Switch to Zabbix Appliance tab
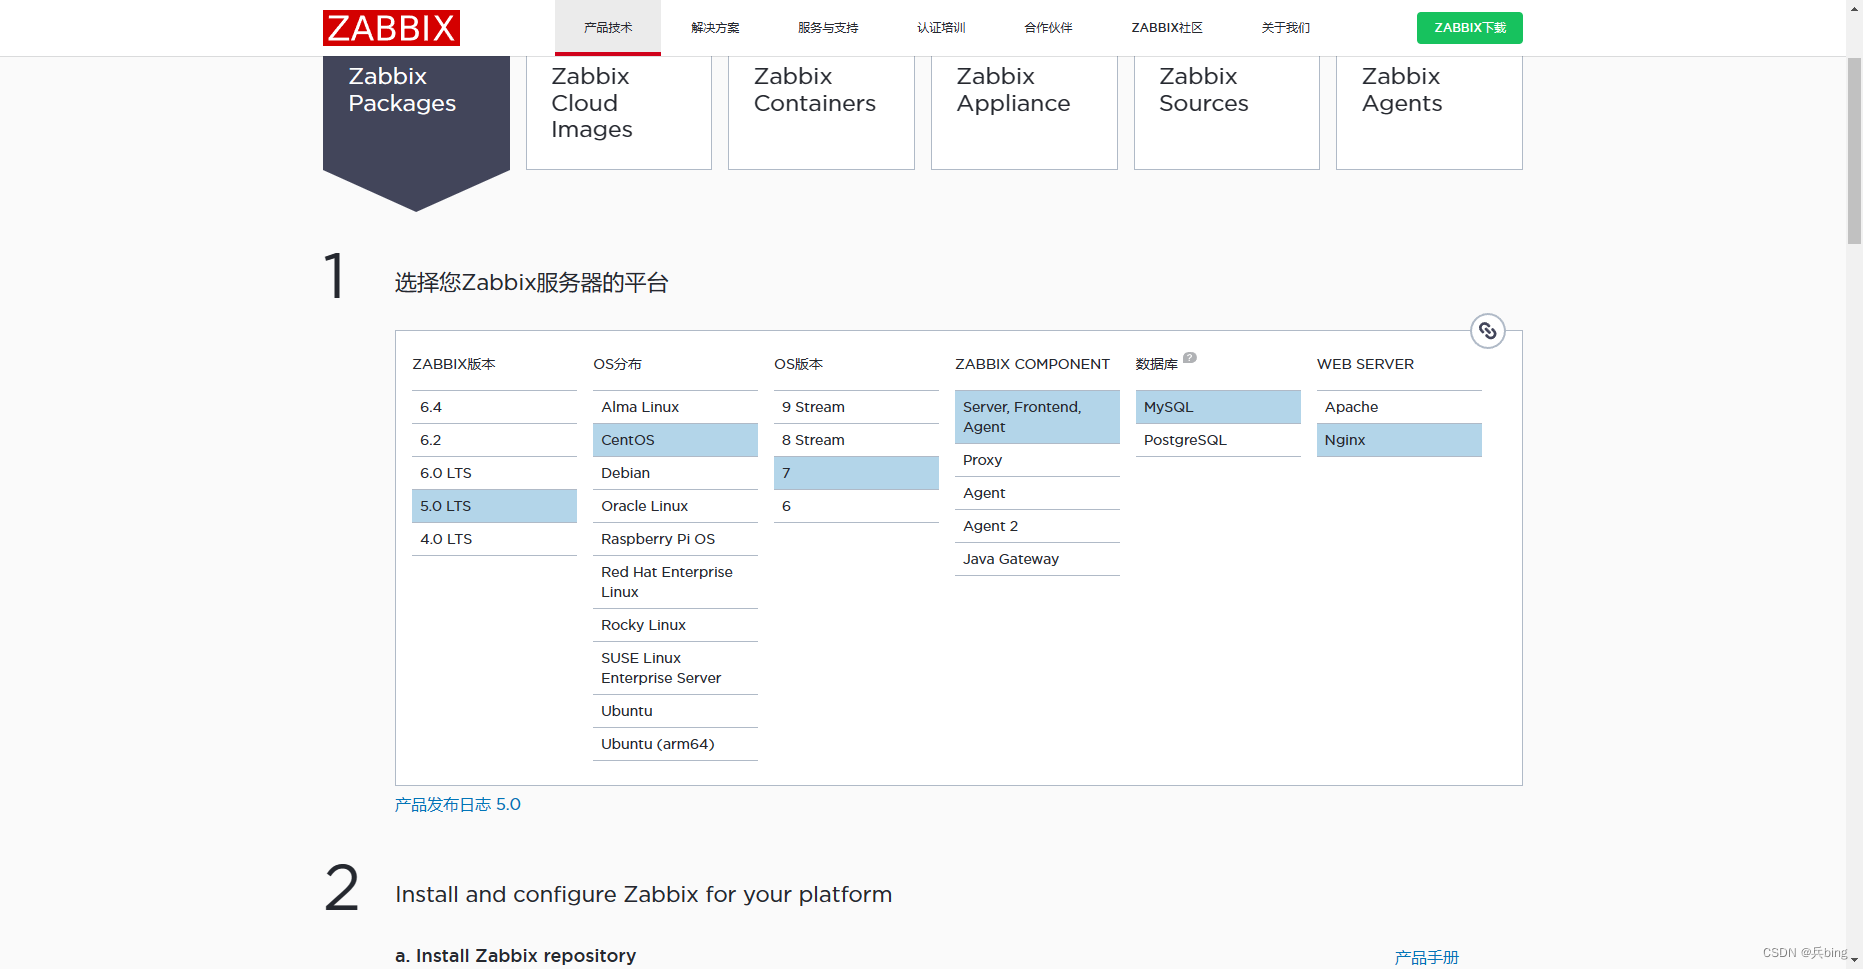Viewport: 1863px width, 969px height. pyautogui.click(x=1024, y=112)
